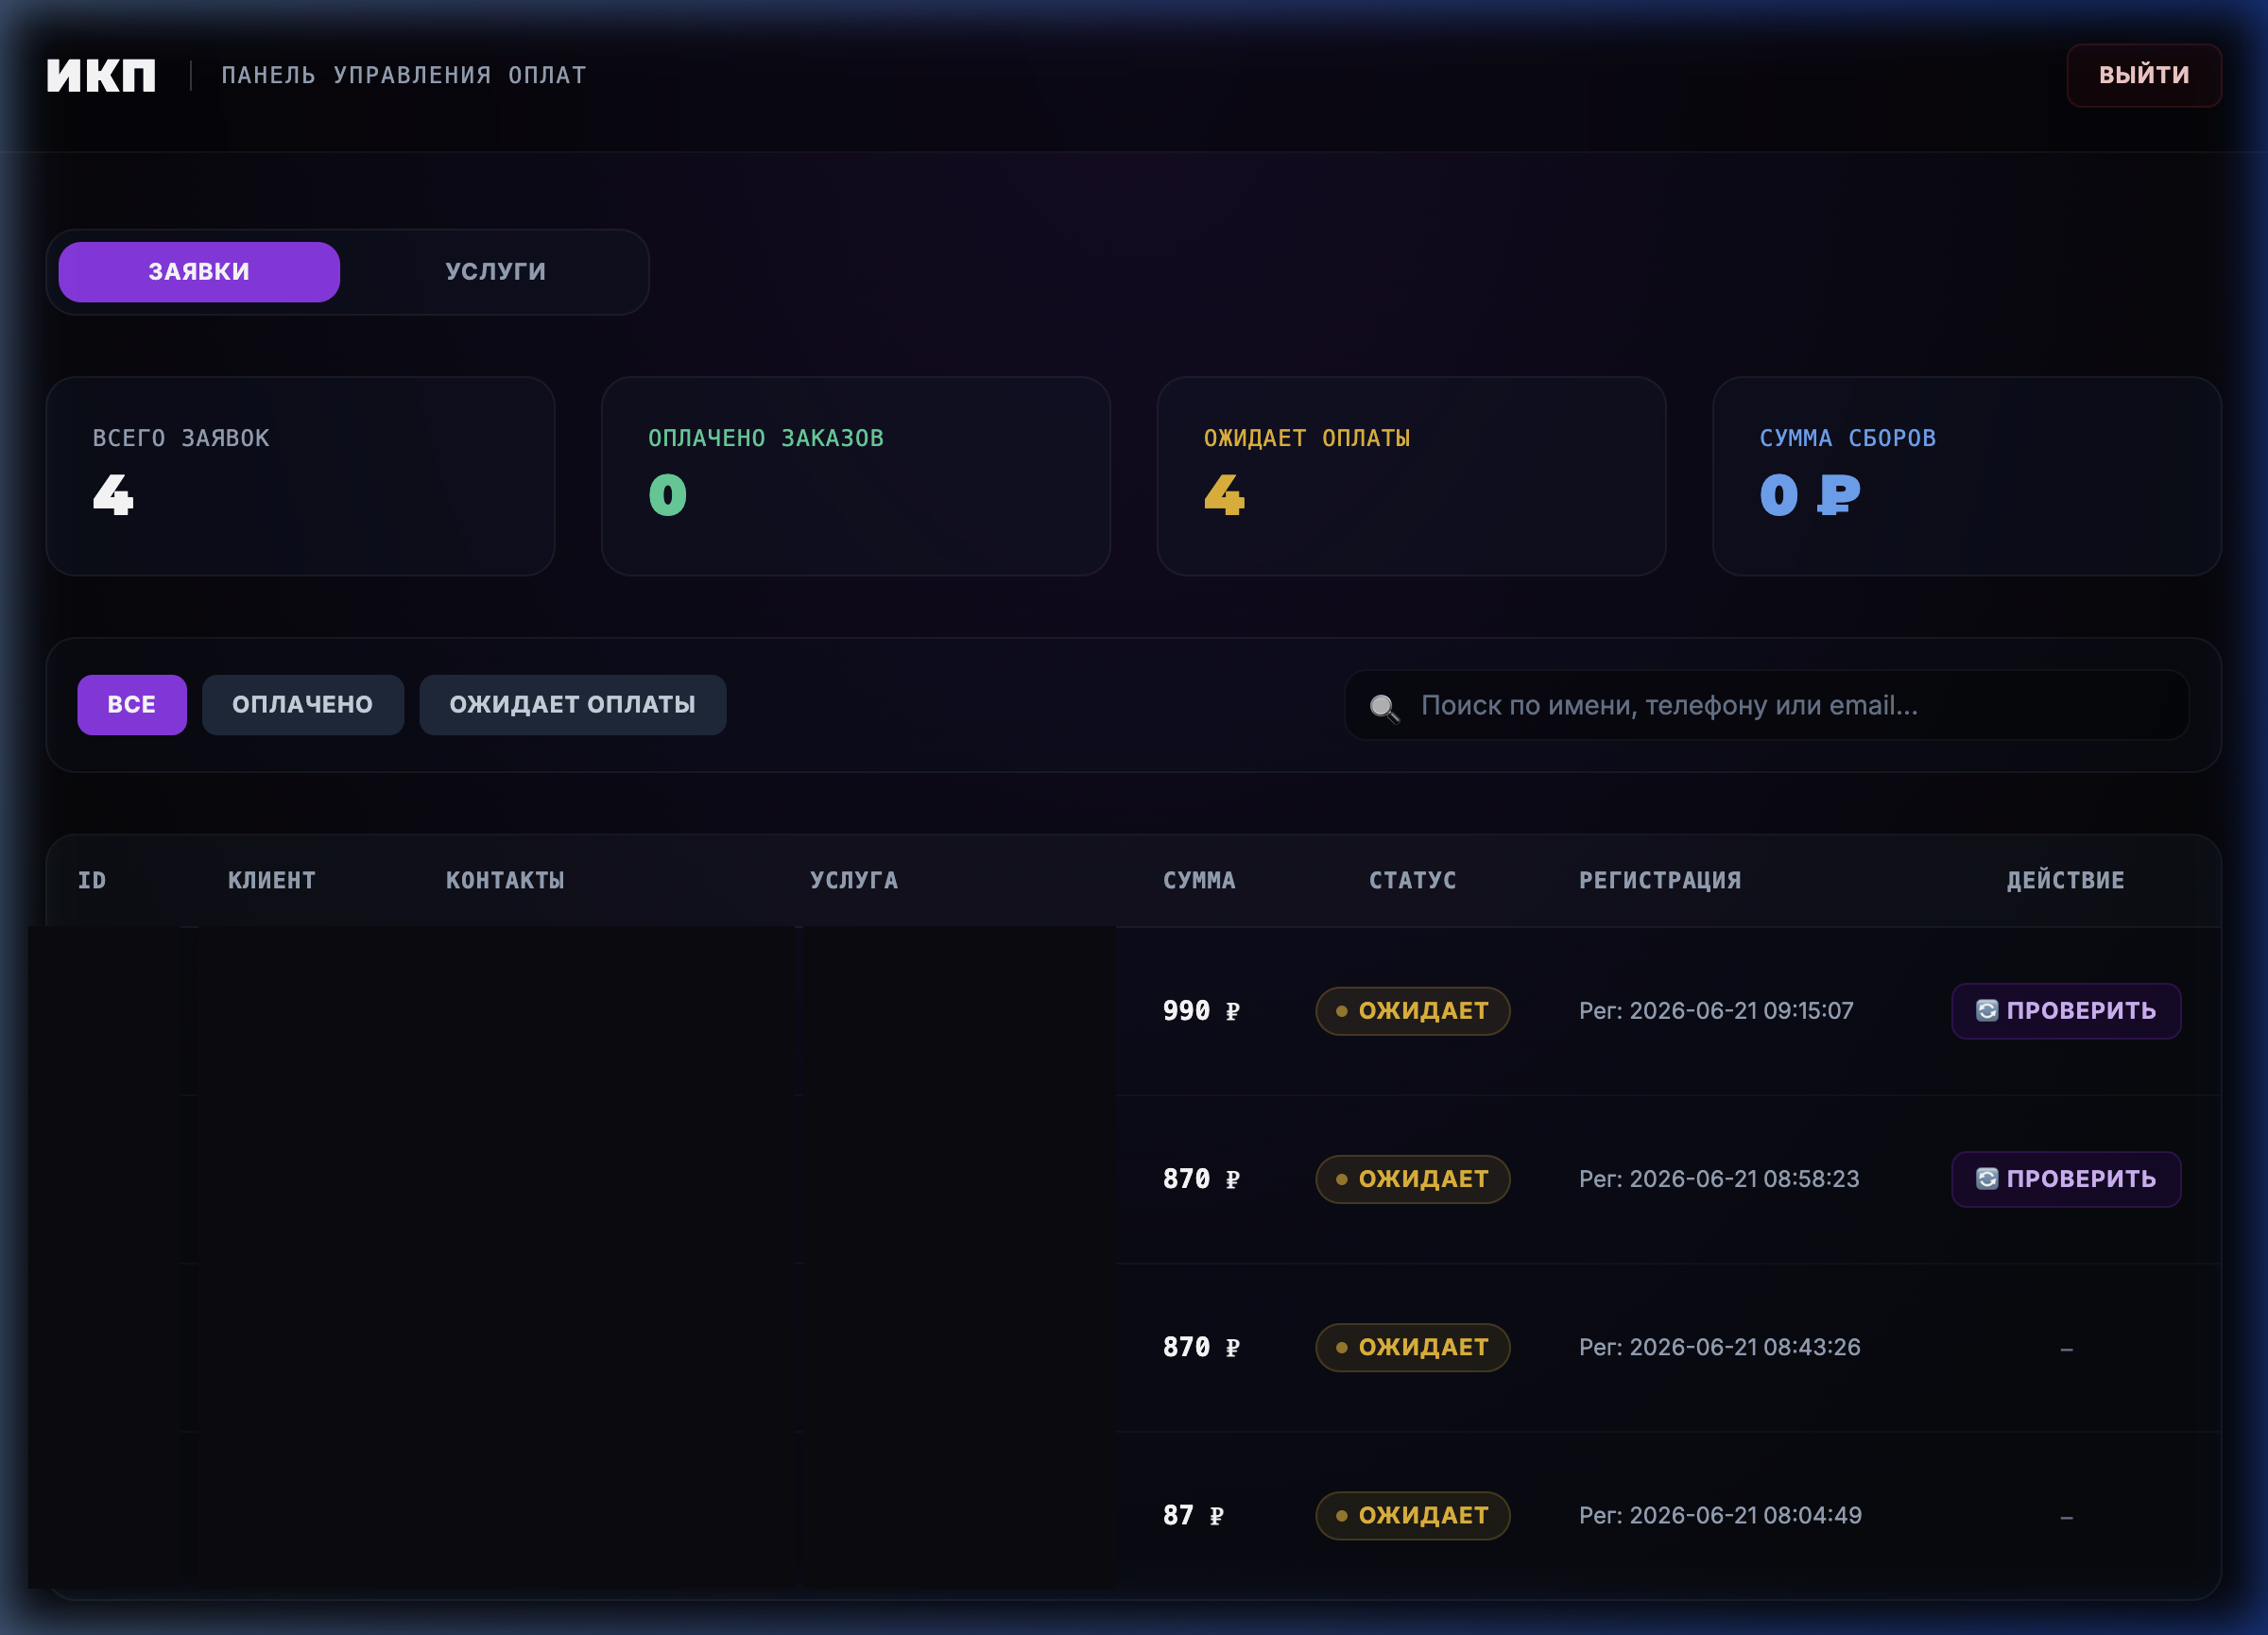
Task: Filter by ОЖИДАЕТ ОПЛАТЫ status
Action: coord(573,704)
